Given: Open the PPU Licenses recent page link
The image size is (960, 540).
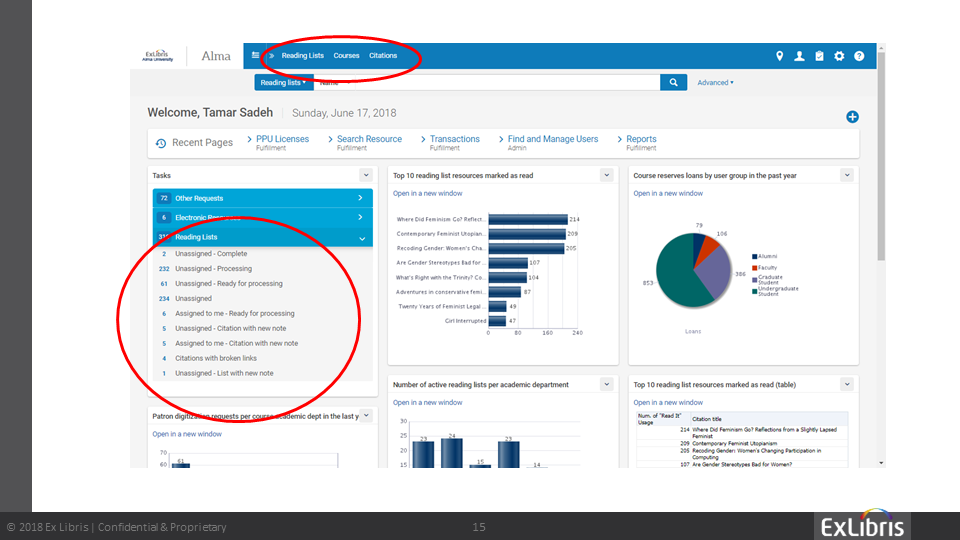Looking at the screenshot, I should pos(282,139).
